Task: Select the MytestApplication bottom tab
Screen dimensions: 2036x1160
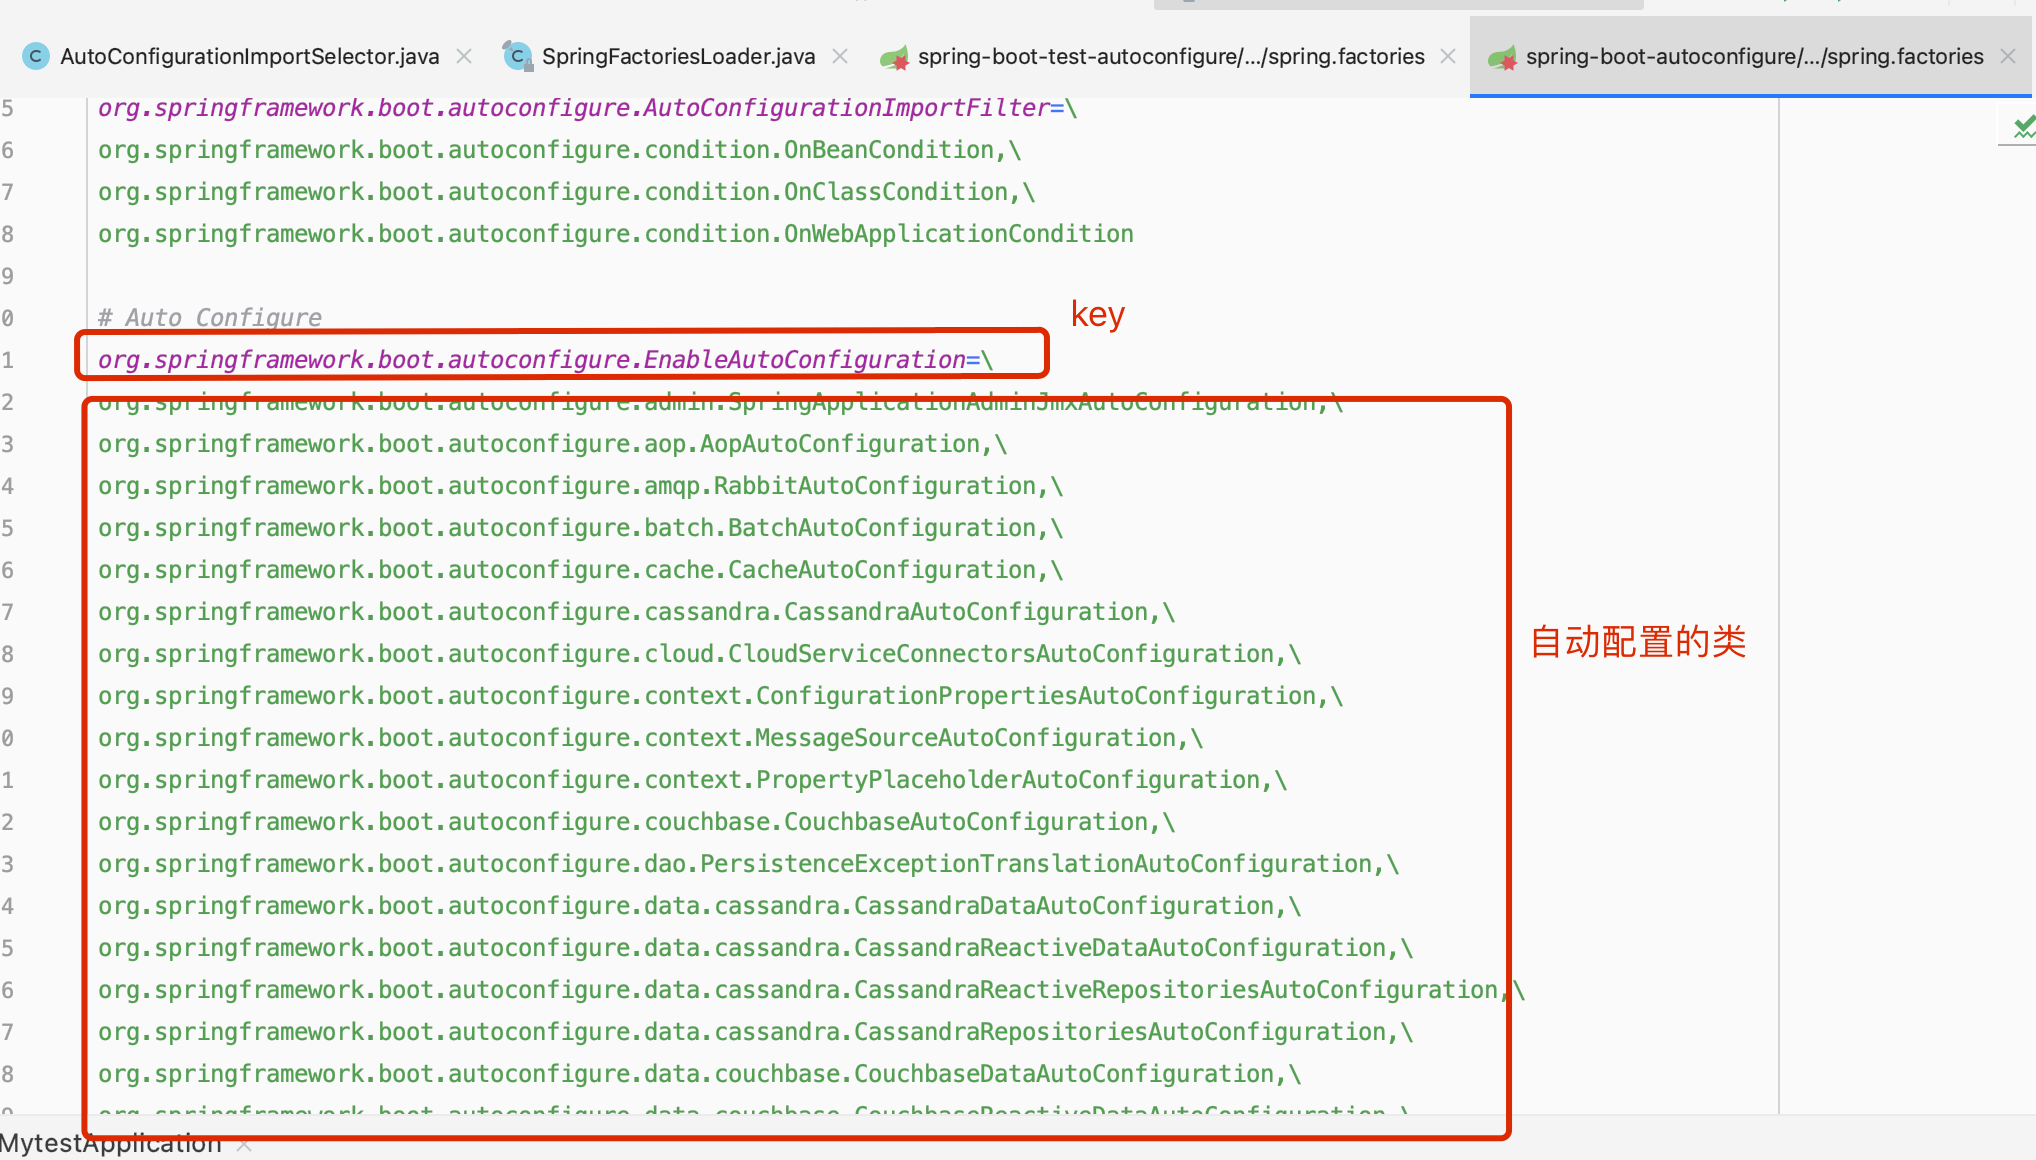Action: pos(110,1144)
